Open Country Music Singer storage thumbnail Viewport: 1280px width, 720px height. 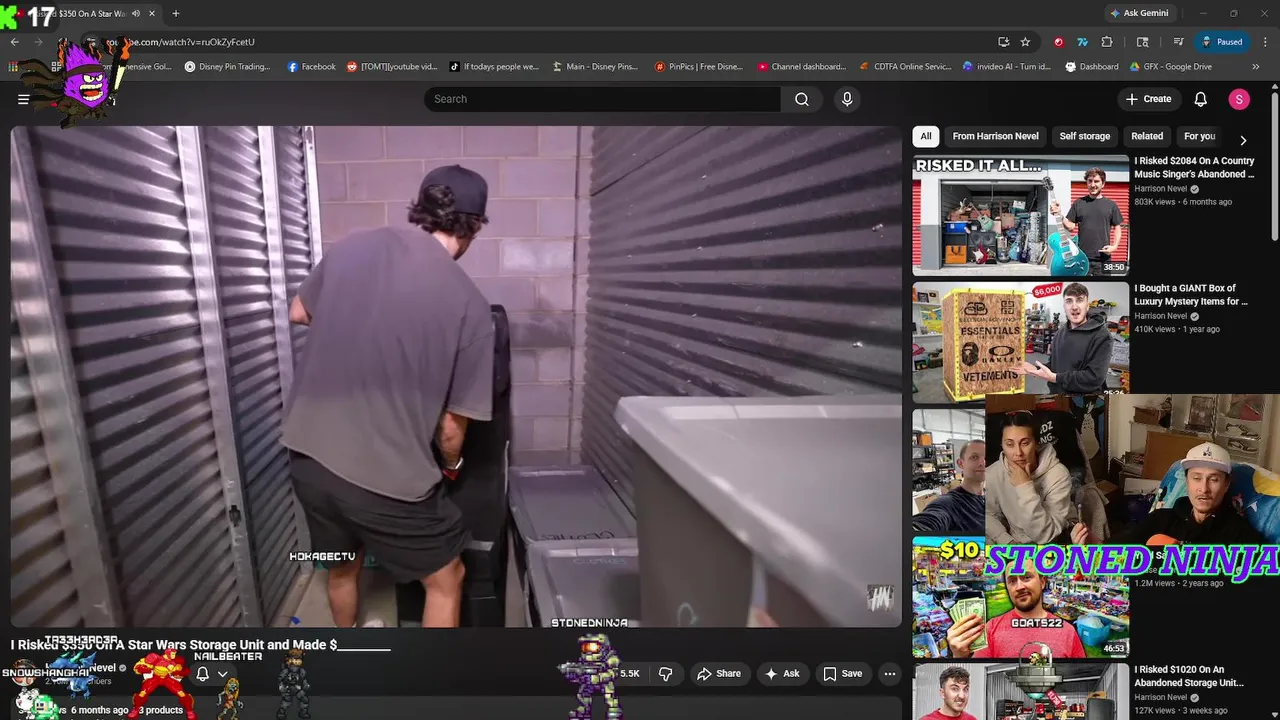click(x=1020, y=215)
